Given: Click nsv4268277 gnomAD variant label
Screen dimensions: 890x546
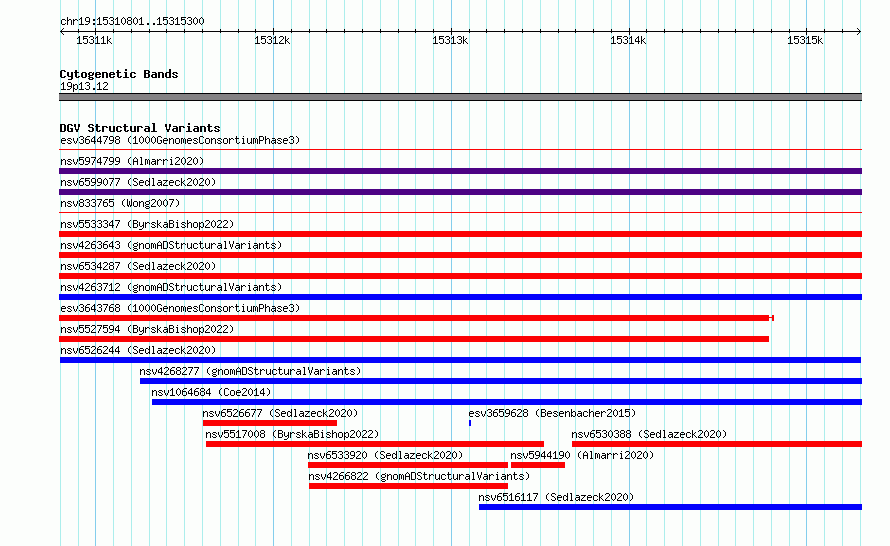Looking at the screenshot, I should pos(250,371).
